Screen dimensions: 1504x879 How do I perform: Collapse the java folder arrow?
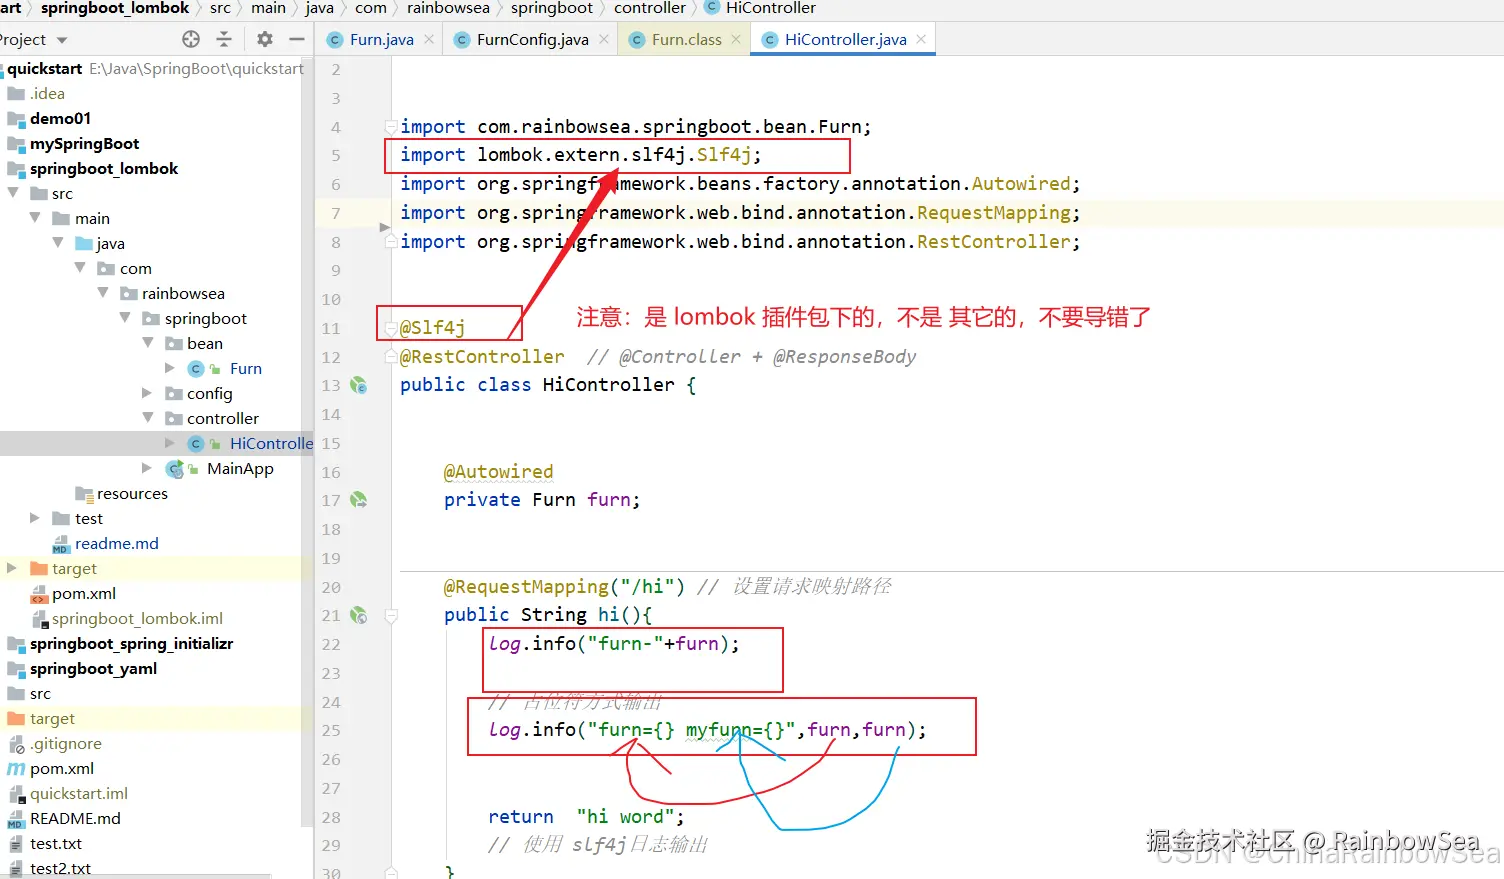point(58,242)
